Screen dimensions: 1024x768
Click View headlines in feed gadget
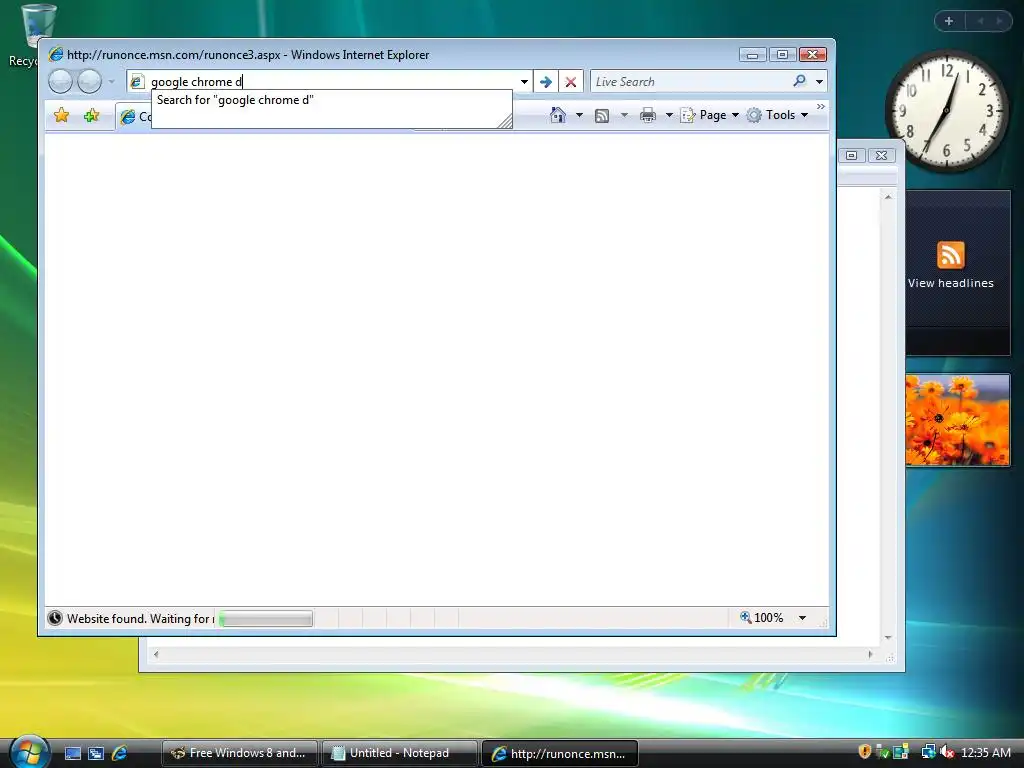(950, 283)
